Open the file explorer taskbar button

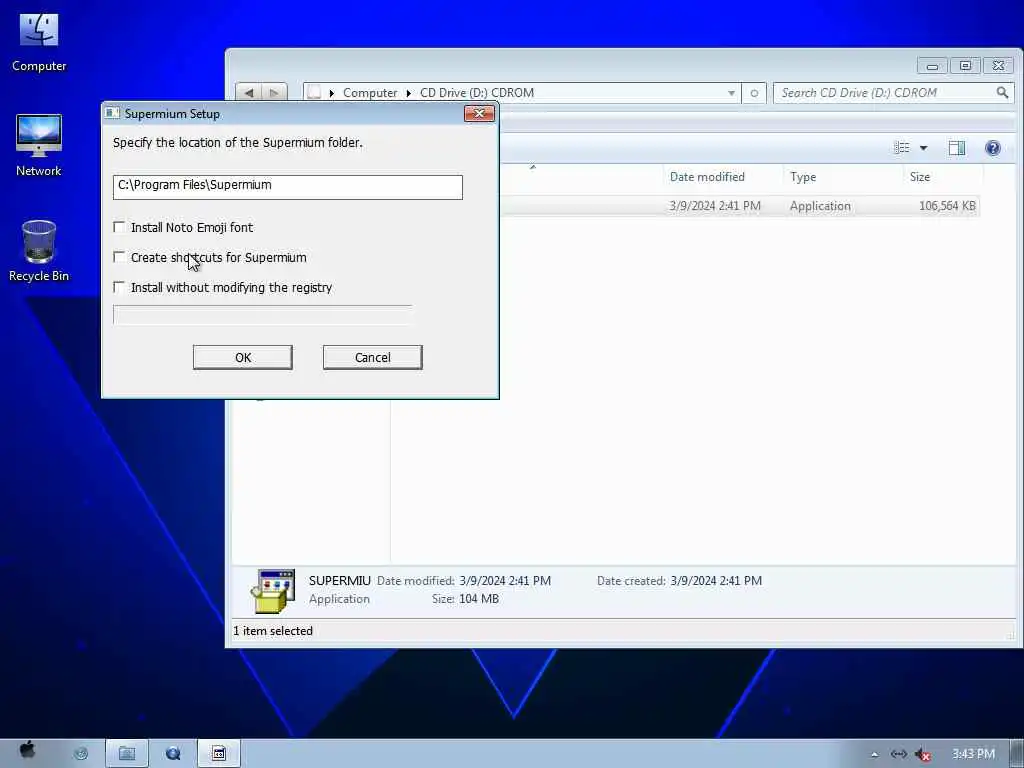[x=127, y=753]
